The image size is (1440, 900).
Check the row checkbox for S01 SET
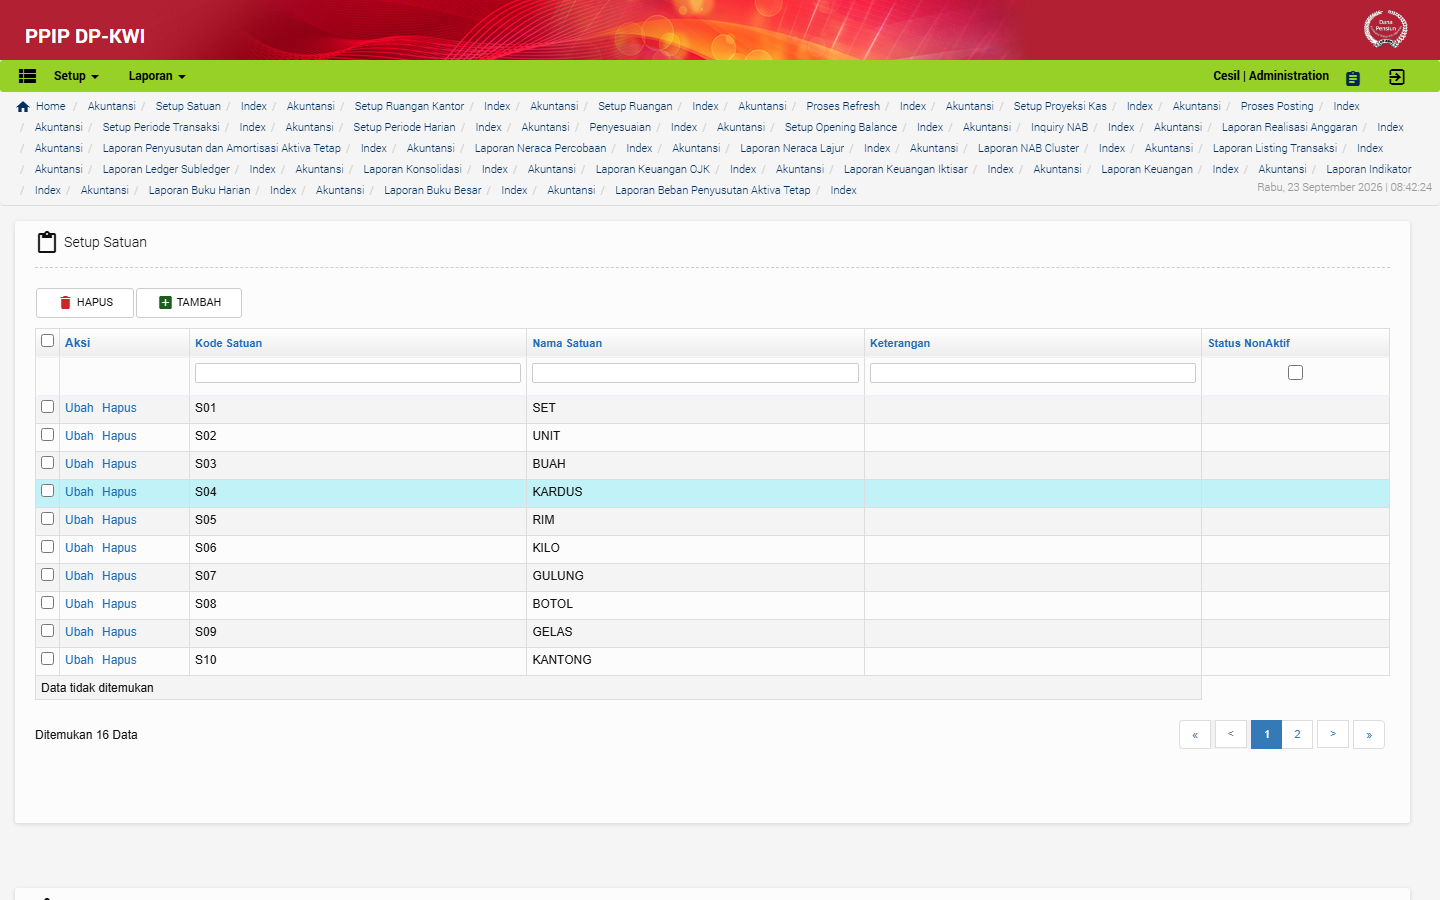(x=47, y=407)
